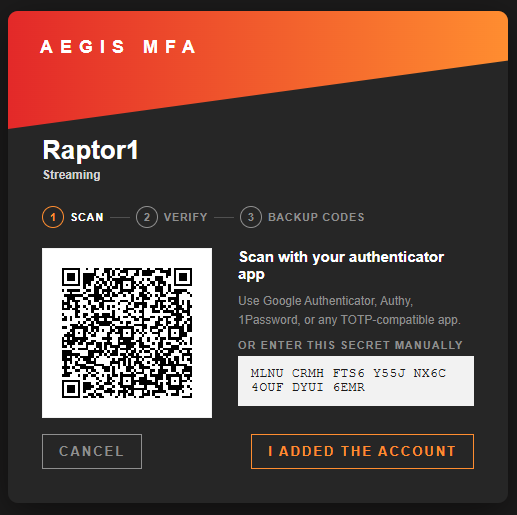Viewport: 517px width, 515px height.
Task: Click the top-right QR finder square
Action: tap(183, 277)
